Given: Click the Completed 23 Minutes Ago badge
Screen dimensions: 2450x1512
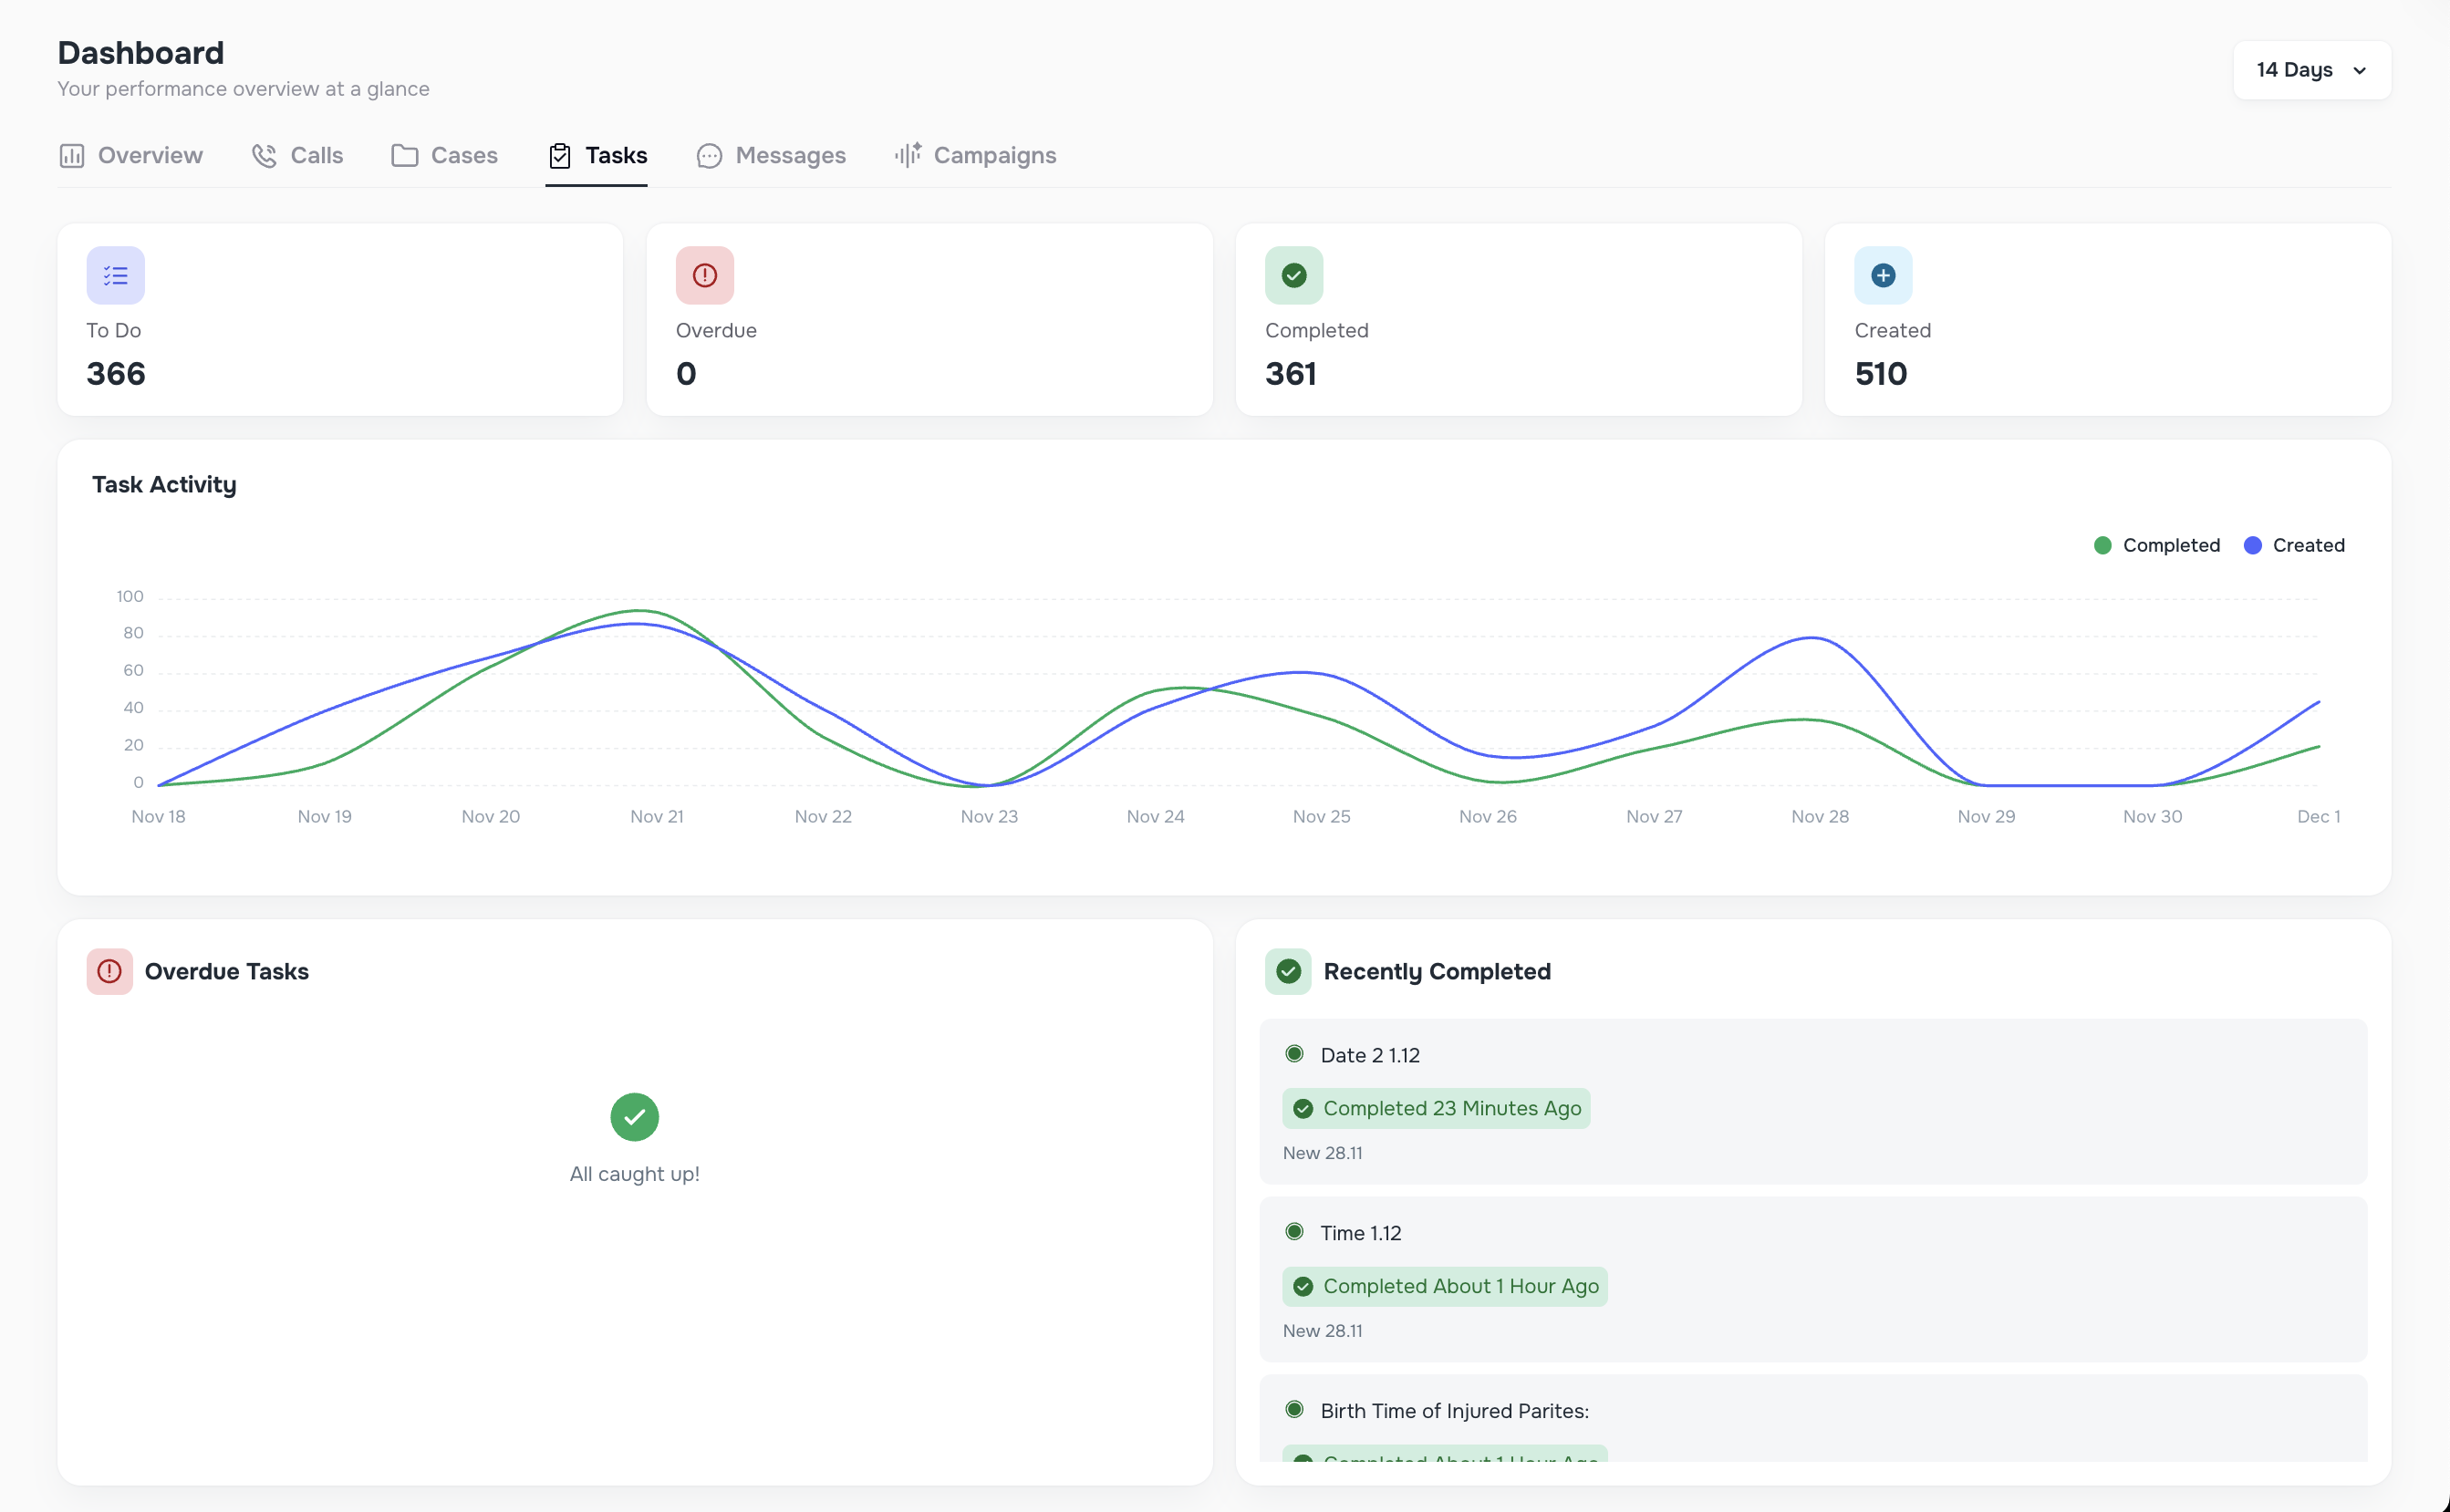Looking at the screenshot, I should pos(1436,1108).
